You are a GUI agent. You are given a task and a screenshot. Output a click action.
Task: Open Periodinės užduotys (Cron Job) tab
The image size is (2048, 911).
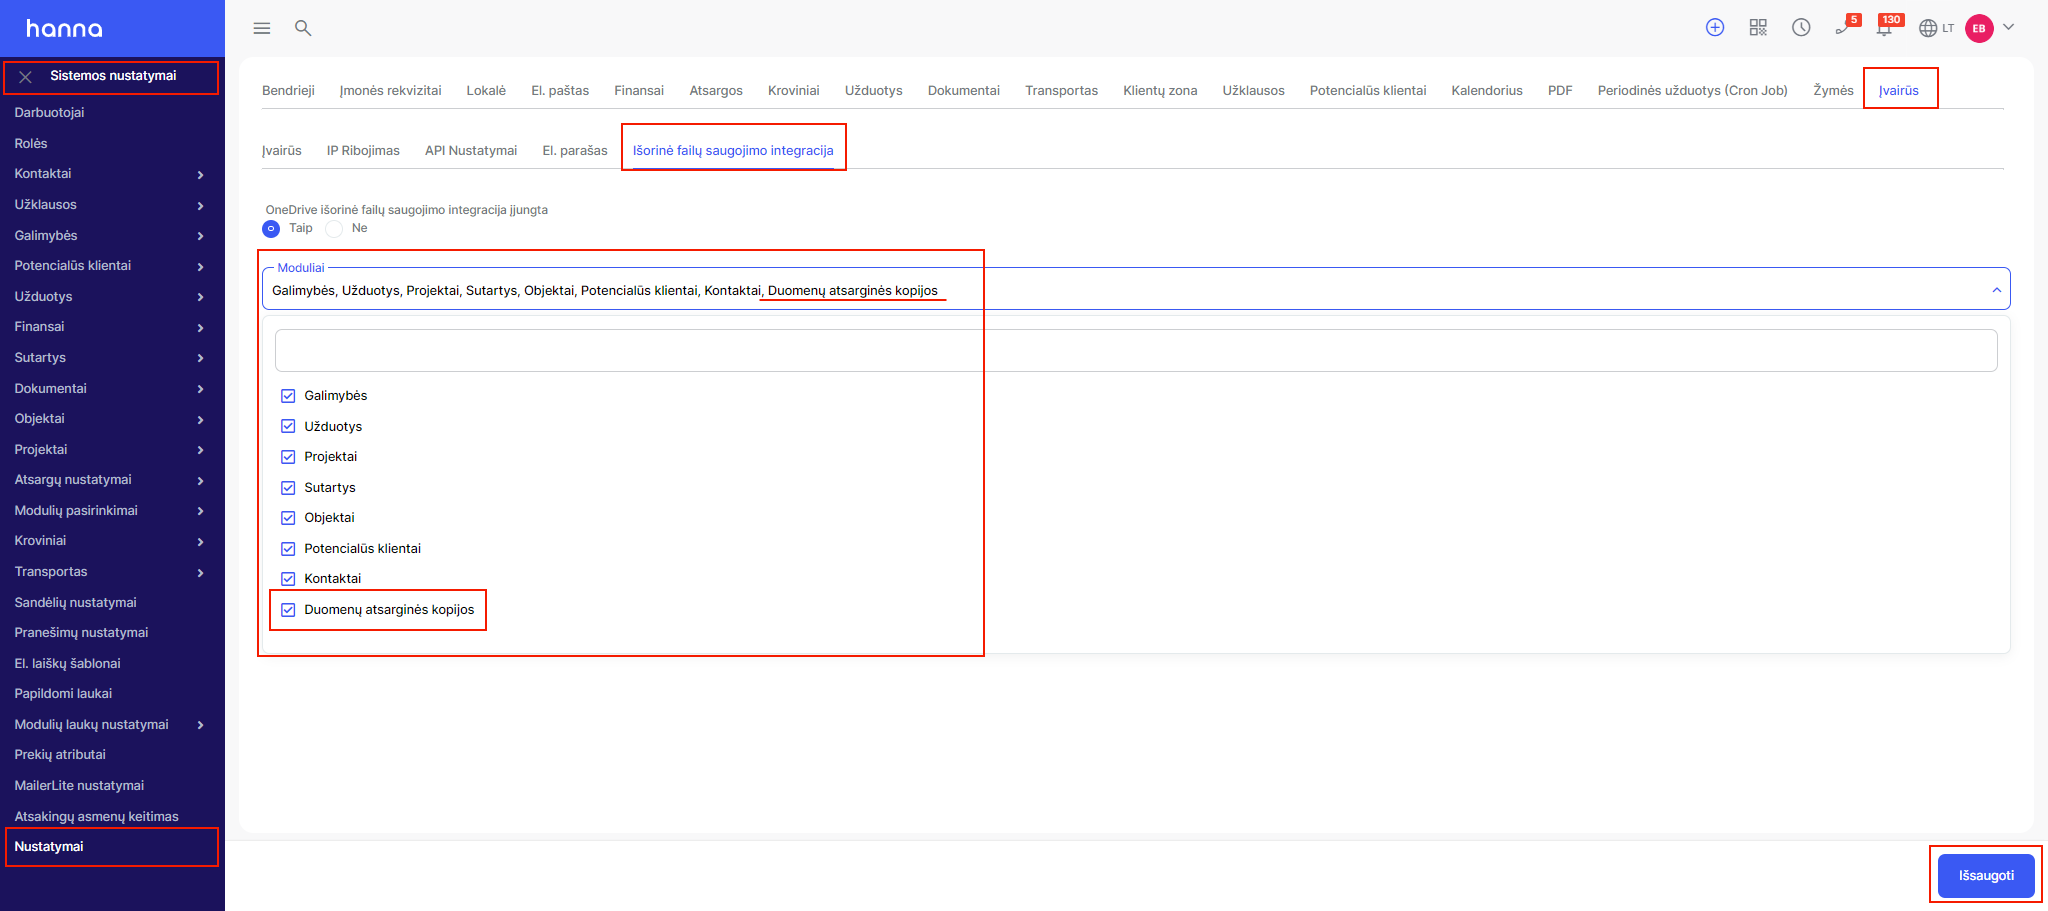click(x=1692, y=91)
